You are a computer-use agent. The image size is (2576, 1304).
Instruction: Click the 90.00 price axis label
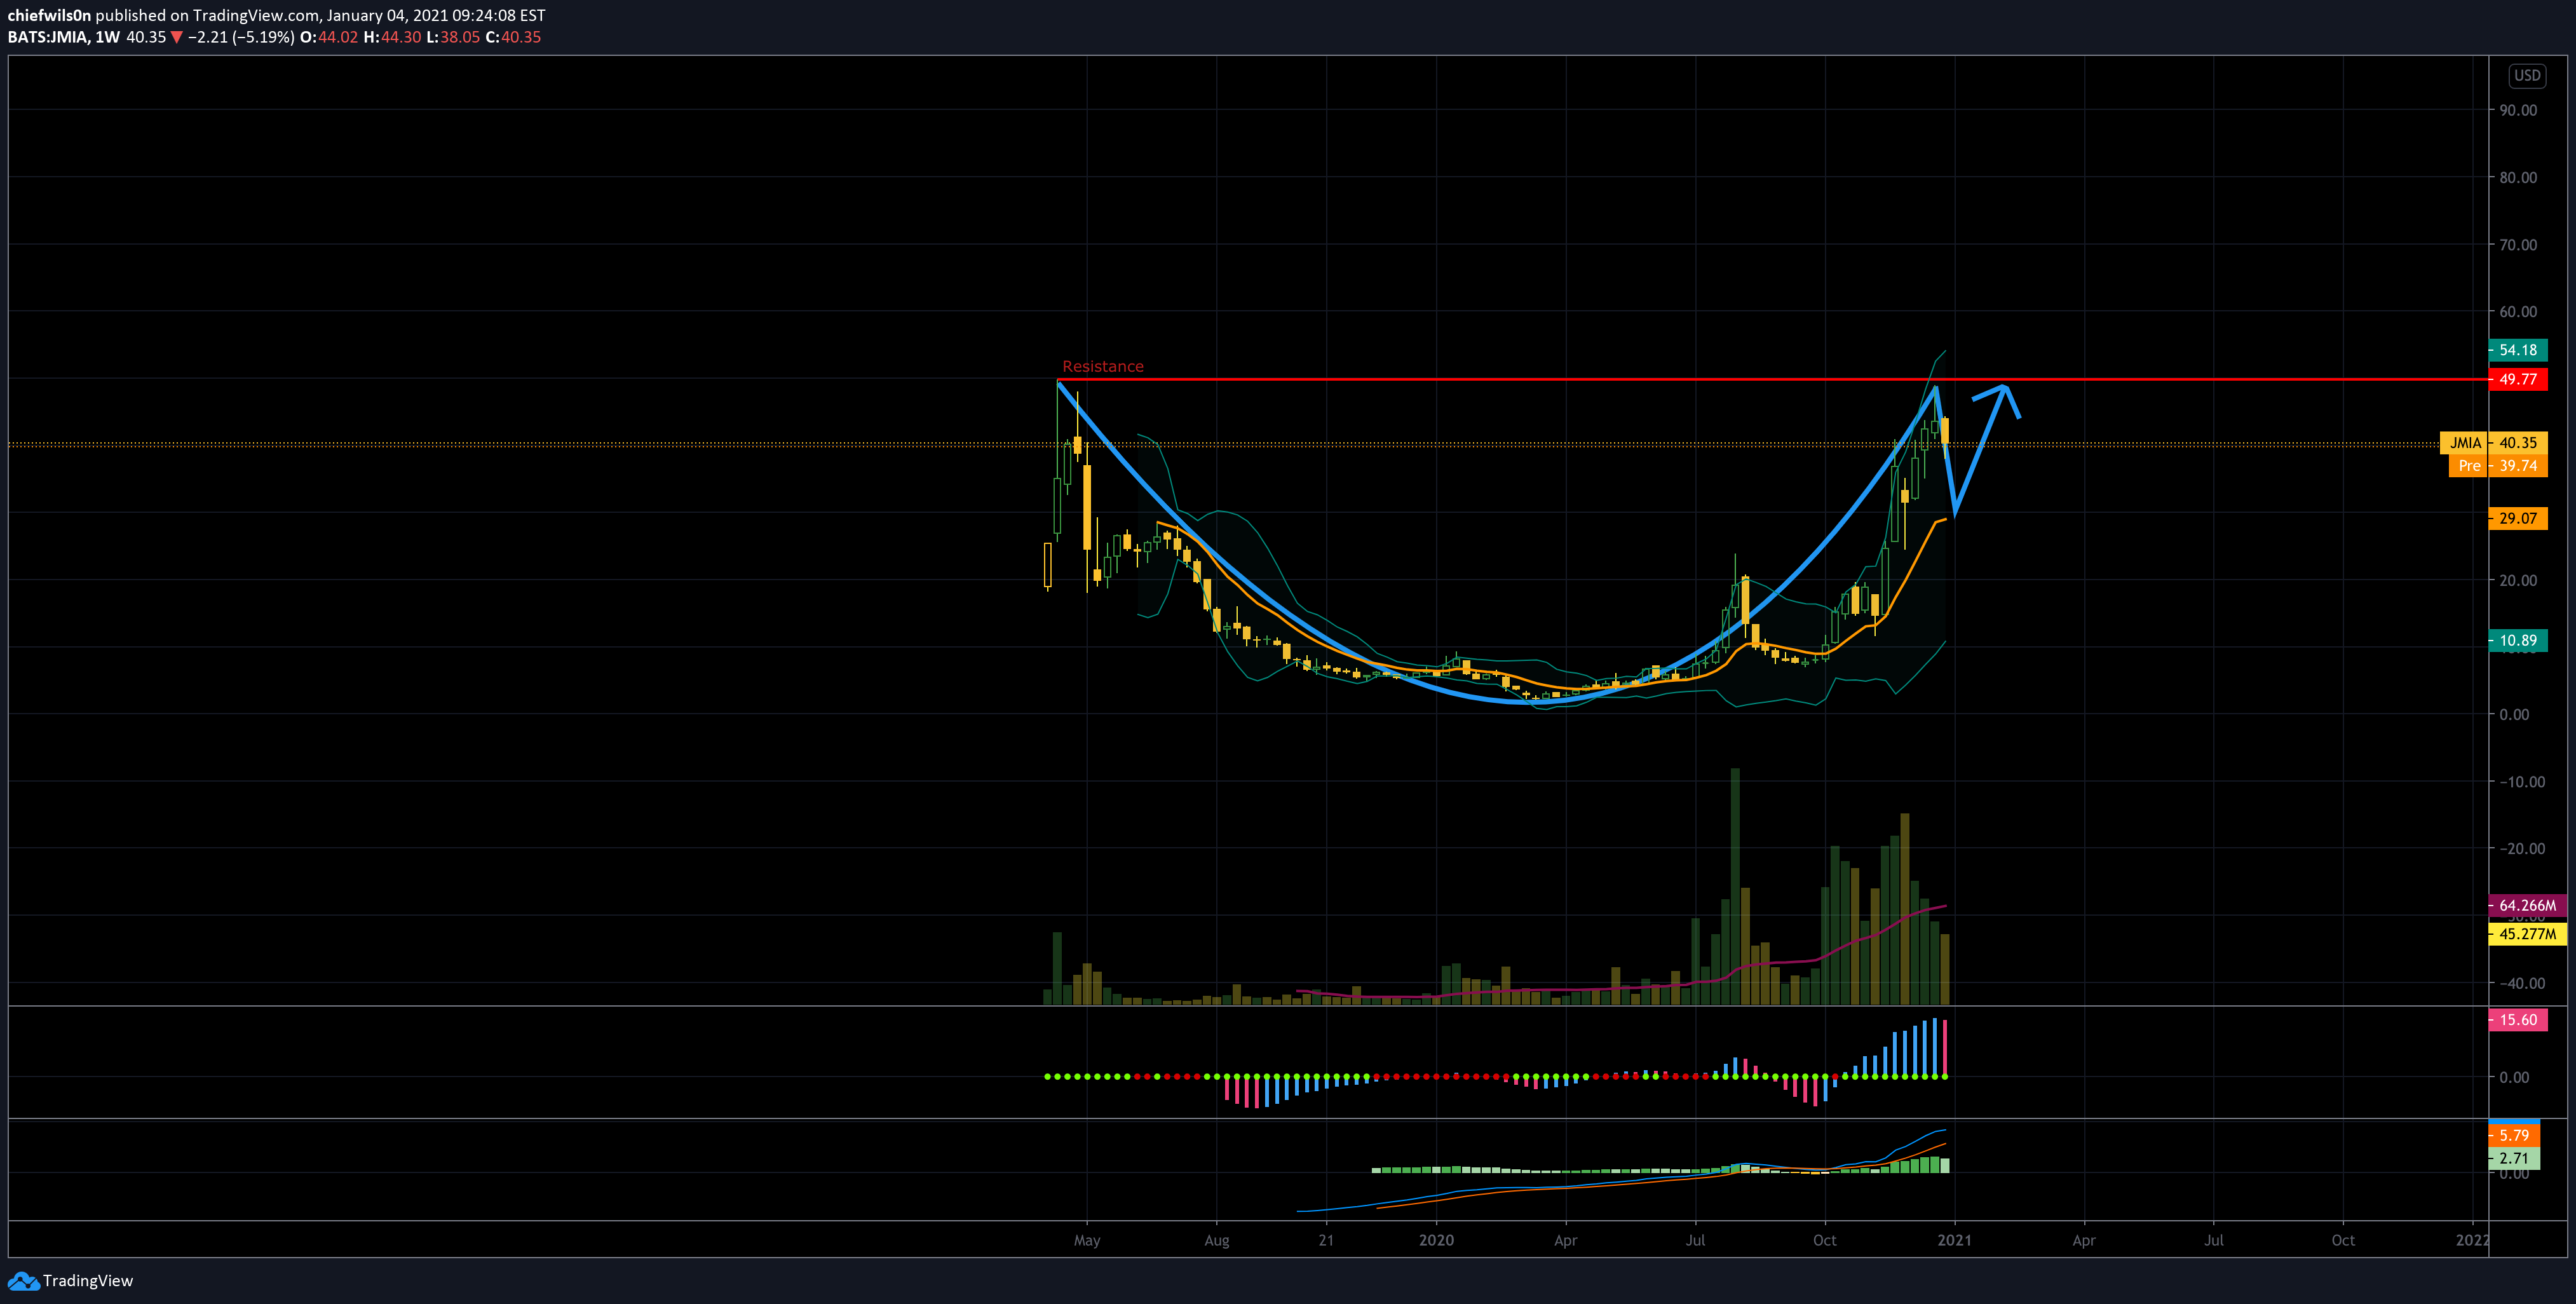[x=2518, y=110]
